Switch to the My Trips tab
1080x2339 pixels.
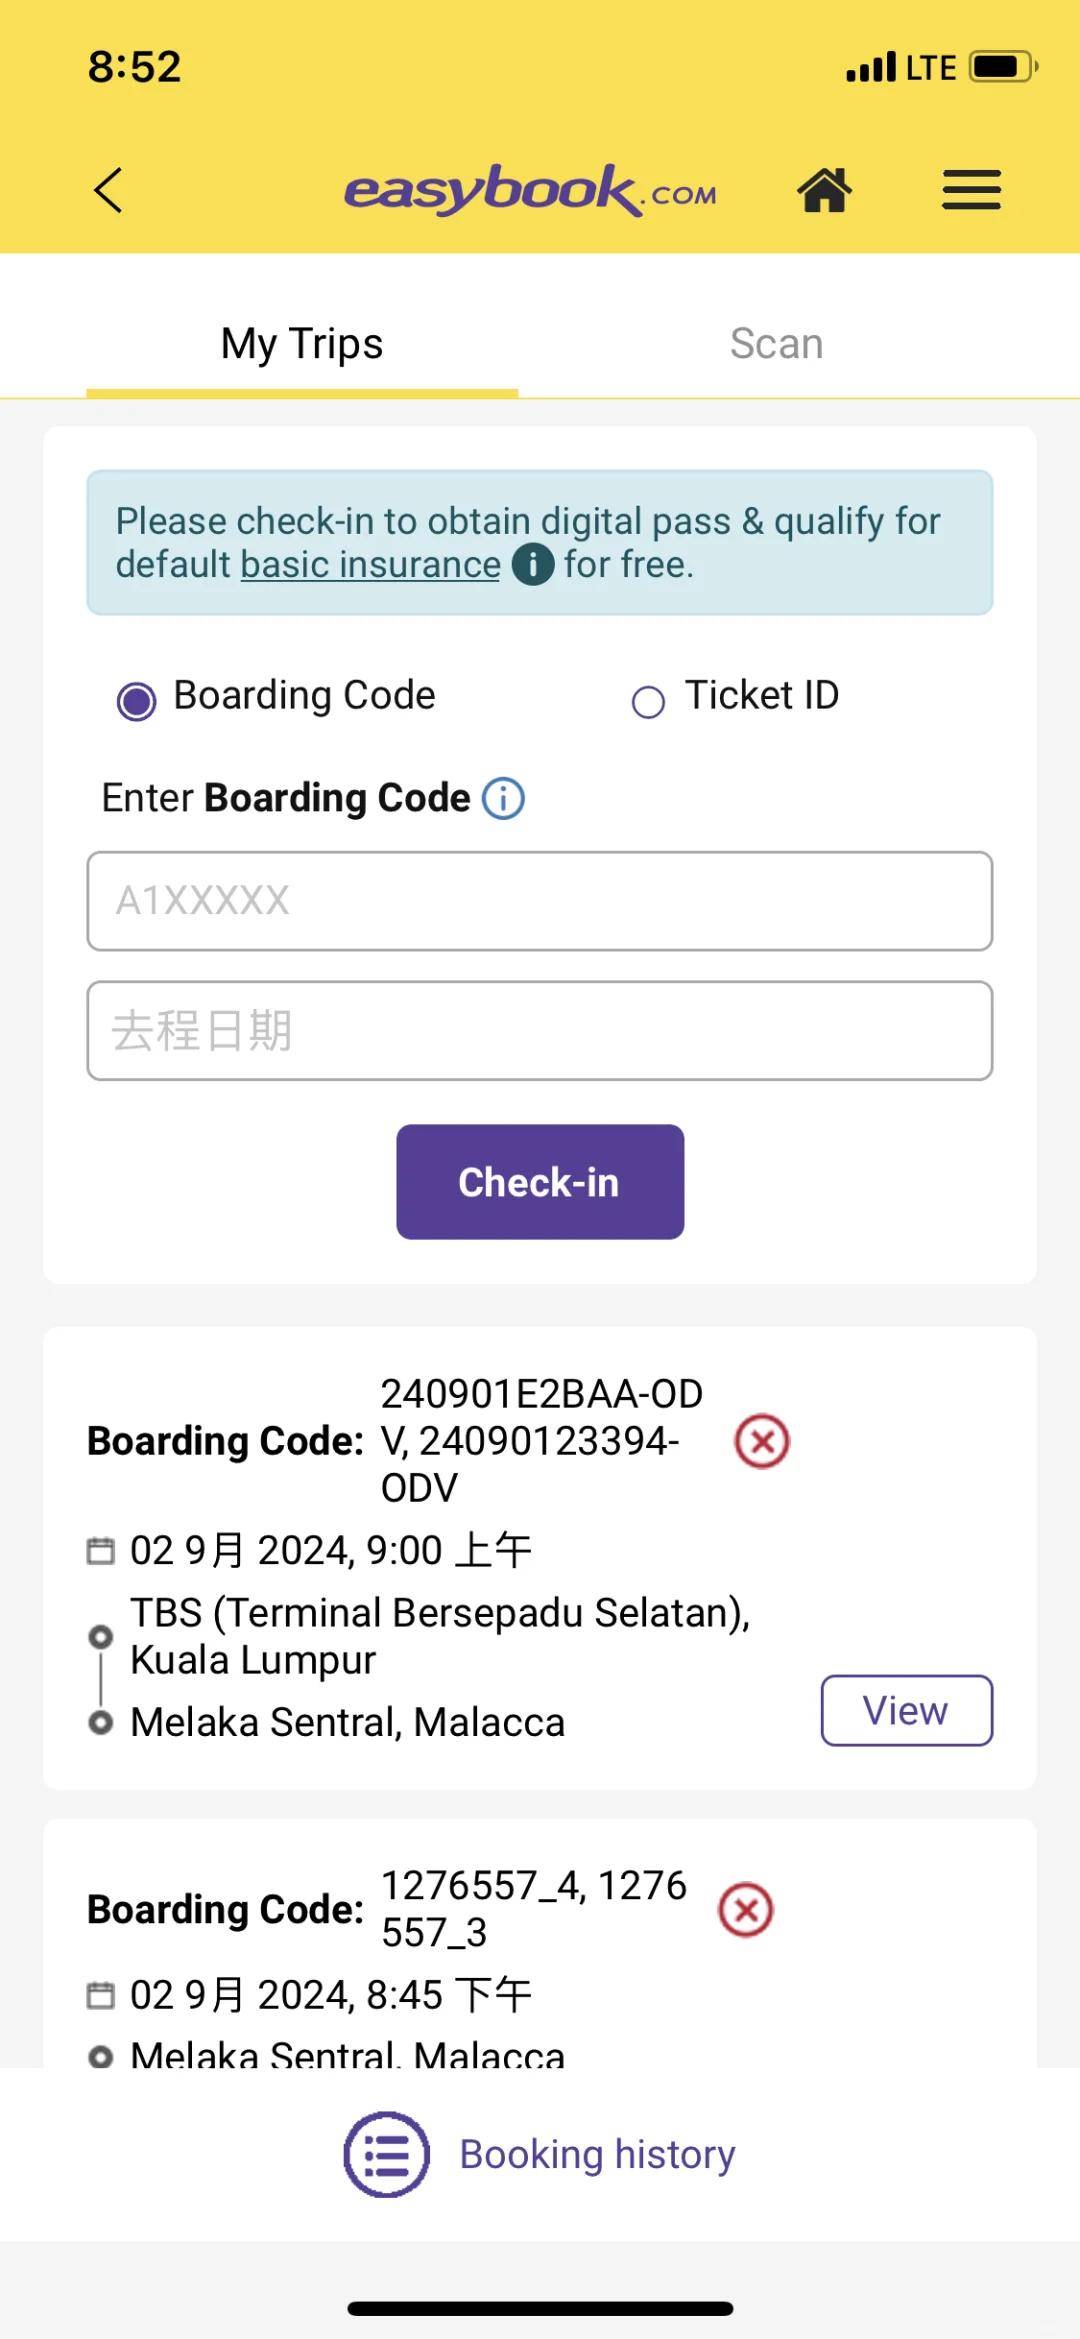point(302,345)
